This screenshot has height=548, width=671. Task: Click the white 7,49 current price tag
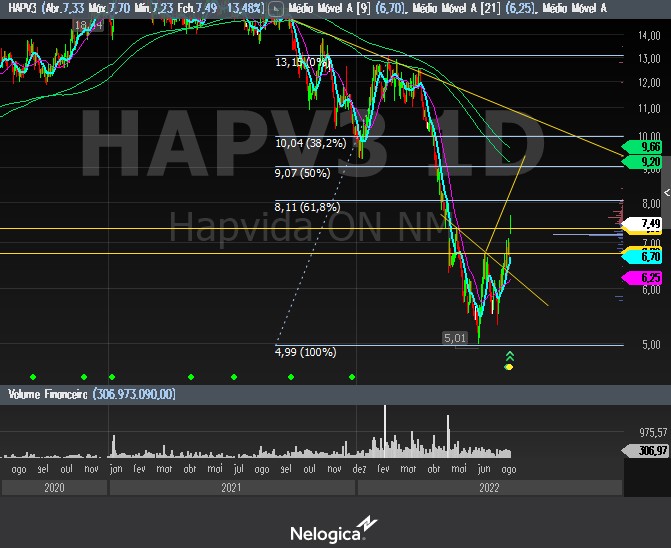click(650, 224)
